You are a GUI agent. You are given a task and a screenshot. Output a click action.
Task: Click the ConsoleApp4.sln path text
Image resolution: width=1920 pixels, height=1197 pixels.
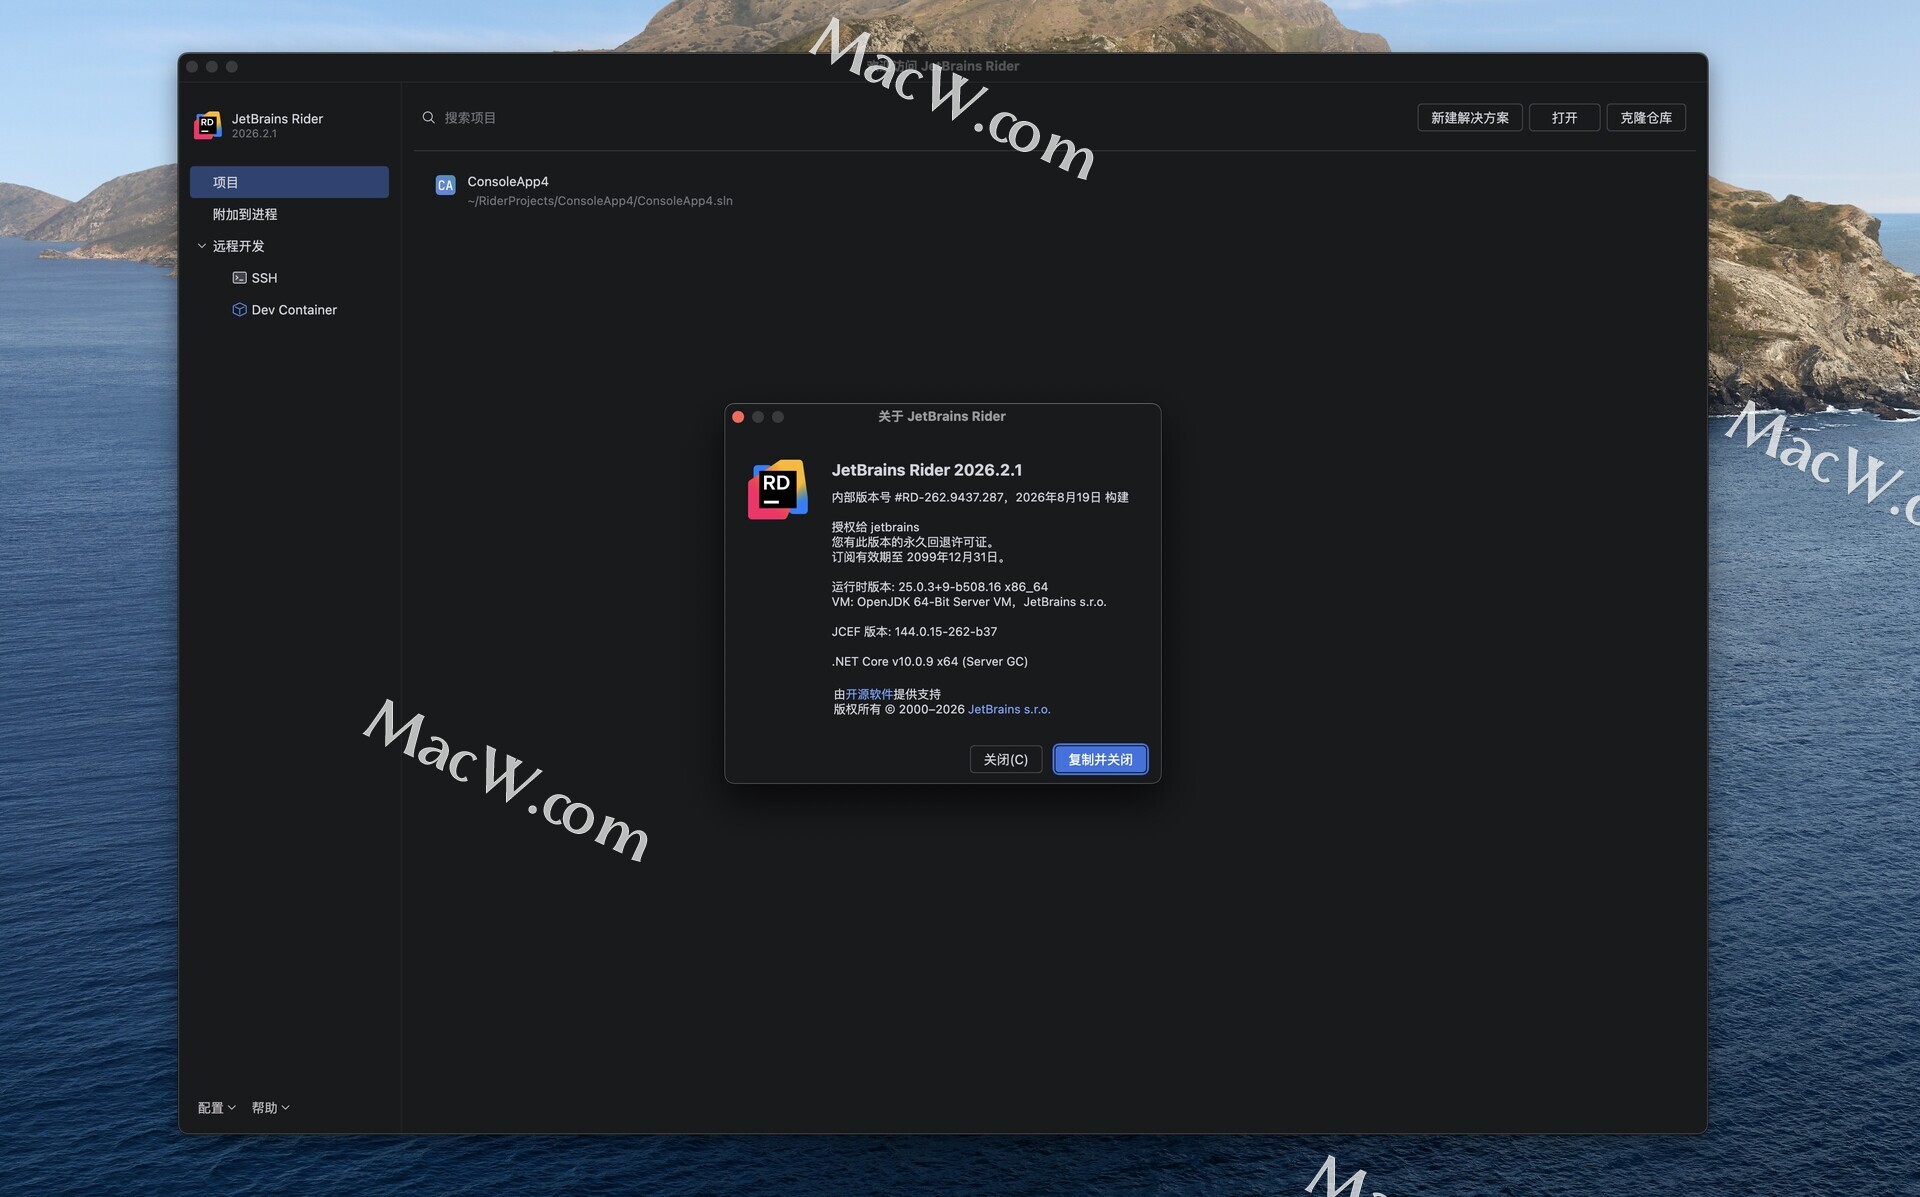click(600, 201)
